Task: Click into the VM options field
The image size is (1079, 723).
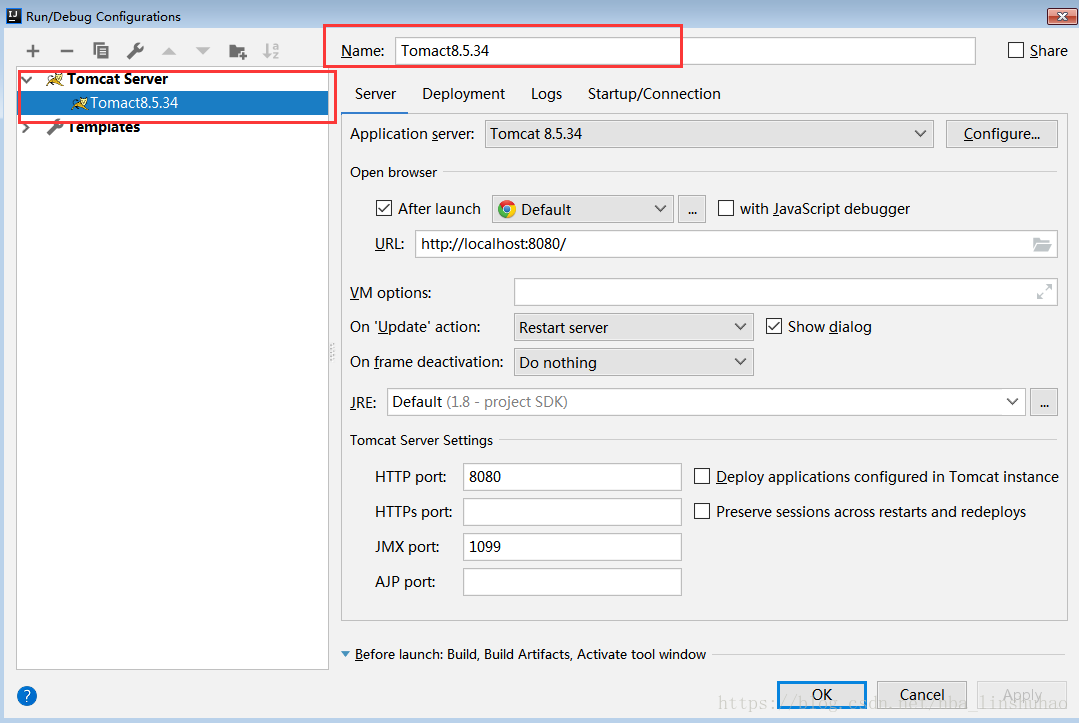Action: (785, 292)
